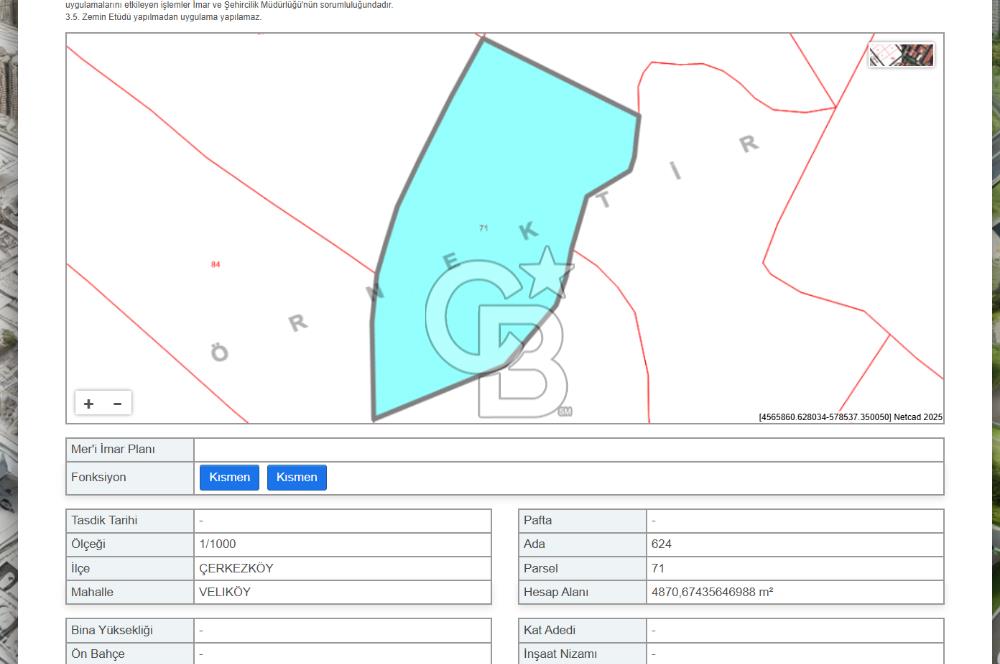Screen dimensions: 1000x664
Task: Click parcel label 71 on the map
Action: click(x=483, y=228)
